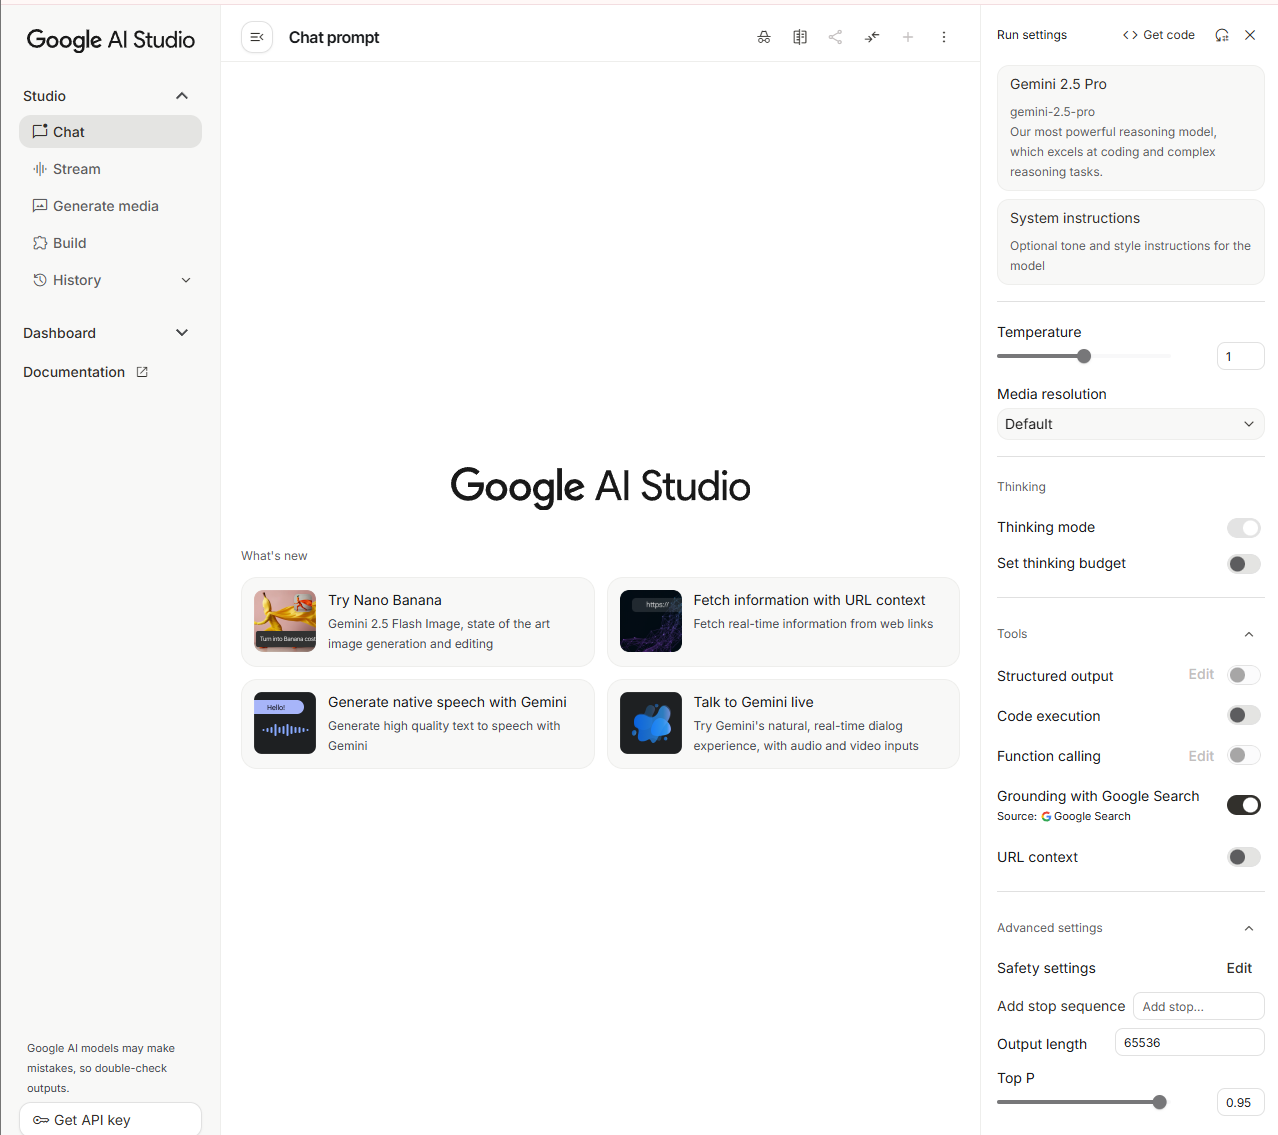Click the Google G icon under Grounding
The image size is (1278, 1135).
coord(1046,816)
